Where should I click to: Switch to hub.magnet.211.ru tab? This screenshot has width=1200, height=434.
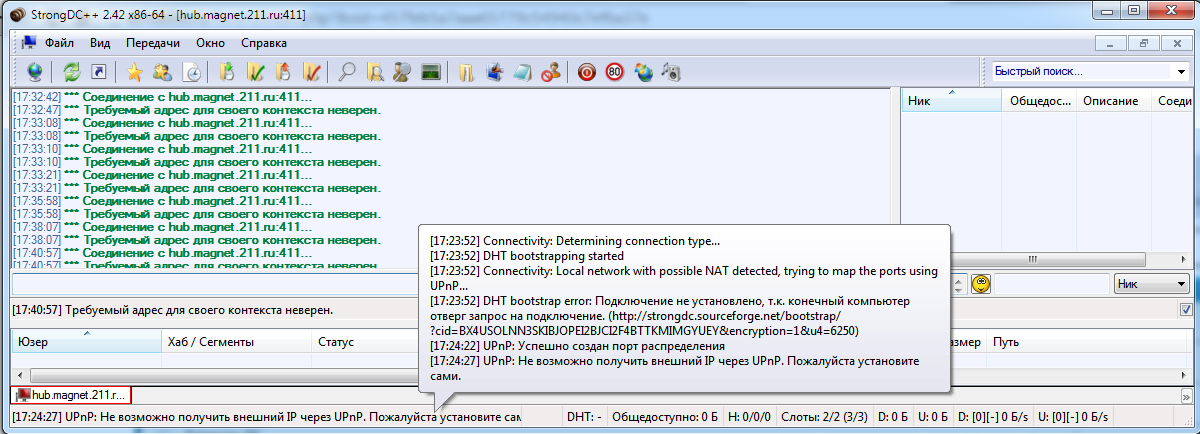tap(70, 396)
